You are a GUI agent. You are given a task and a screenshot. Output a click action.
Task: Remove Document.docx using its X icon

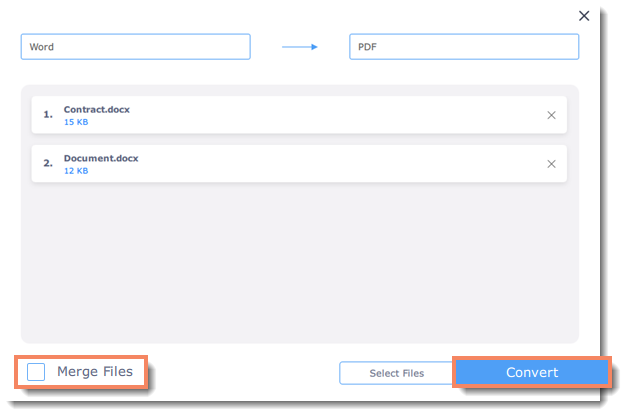pos(551,164)
